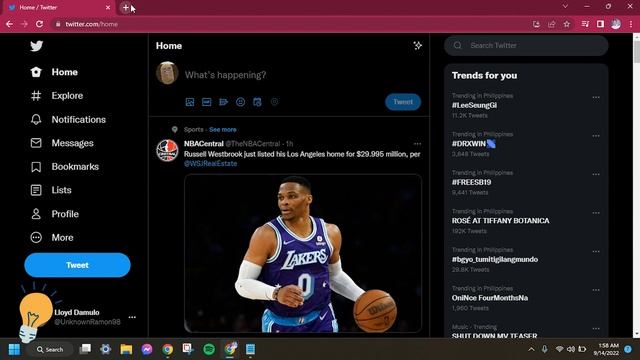
Task: Open Bookmarks in the sidebar
Action: pos(64,167)
